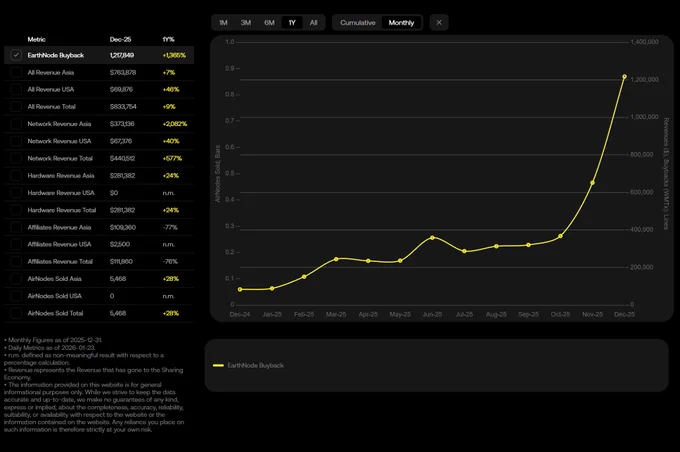
Task: Click the Dec-25 data point on chart
Action: pos(624,77)
